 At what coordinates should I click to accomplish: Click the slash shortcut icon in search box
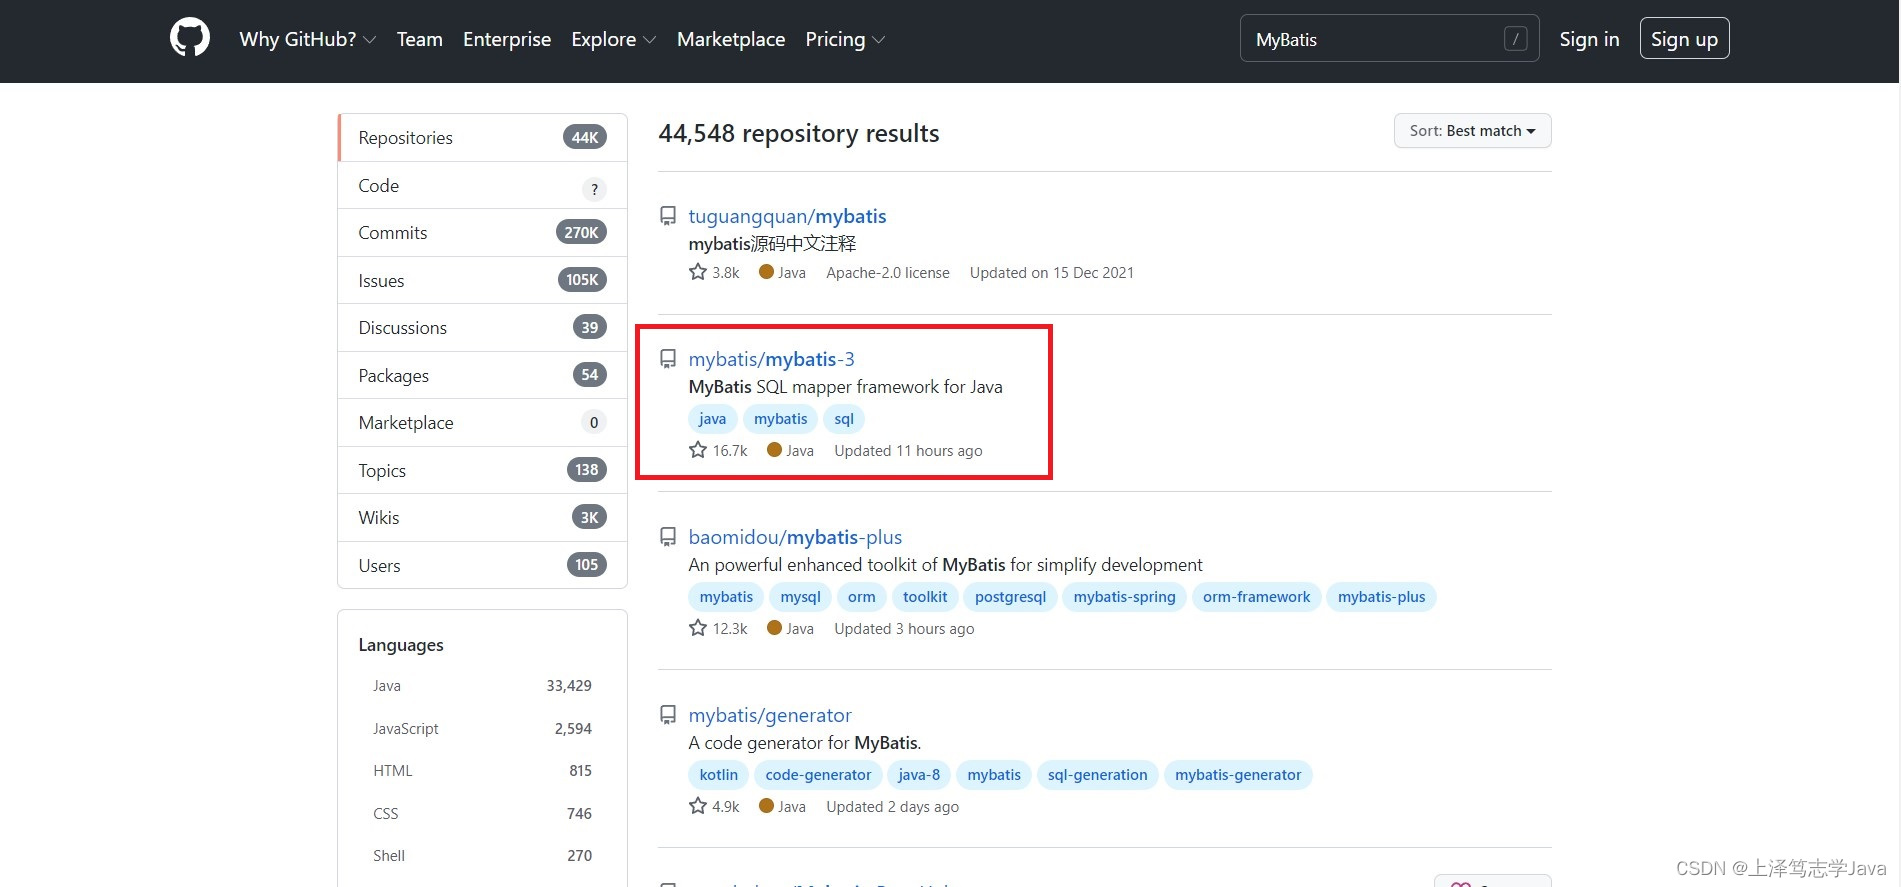coord(1515,39)
